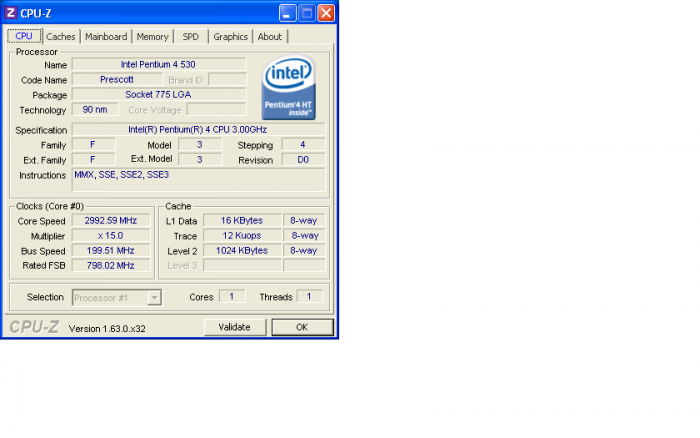The image size is (700, 438).
Task: Click the Validate button
Action: coord(235,327)
